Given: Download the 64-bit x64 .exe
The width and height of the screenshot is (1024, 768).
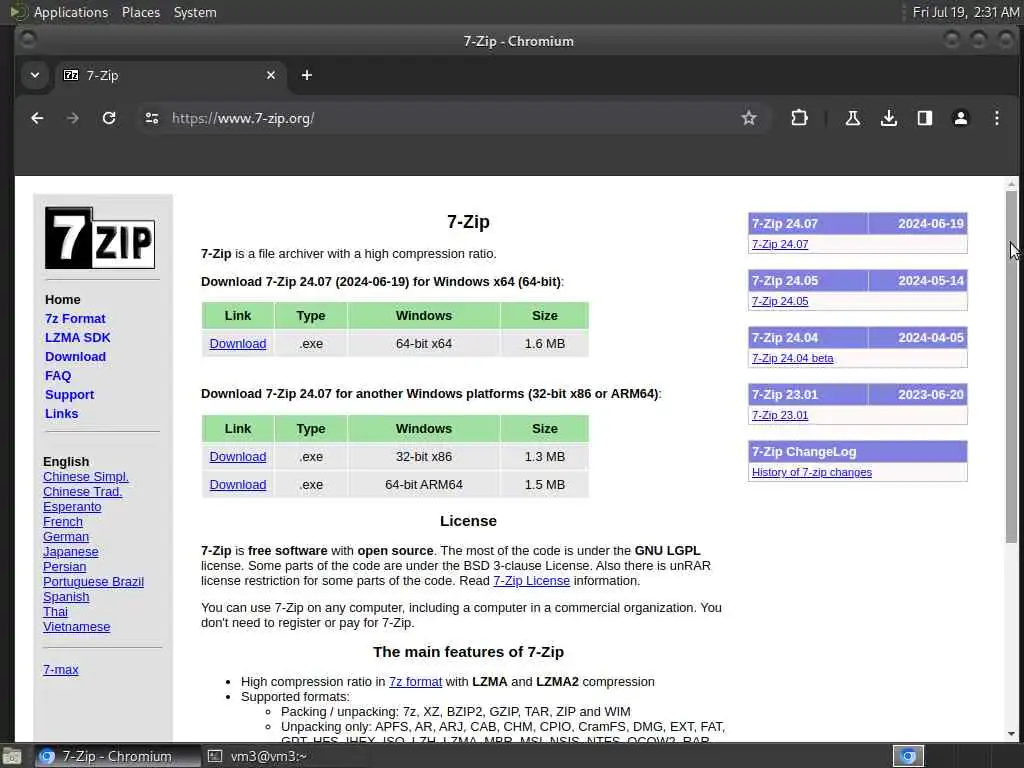Looking at the screenshot, I should [238, 344].
